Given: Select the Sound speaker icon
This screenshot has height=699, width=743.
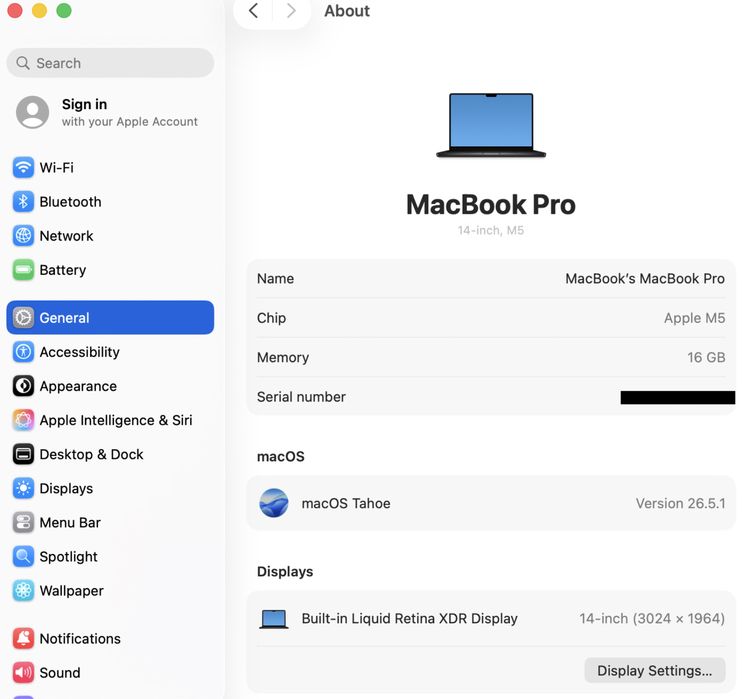Looking at the screenshot, I should (23, 672).
